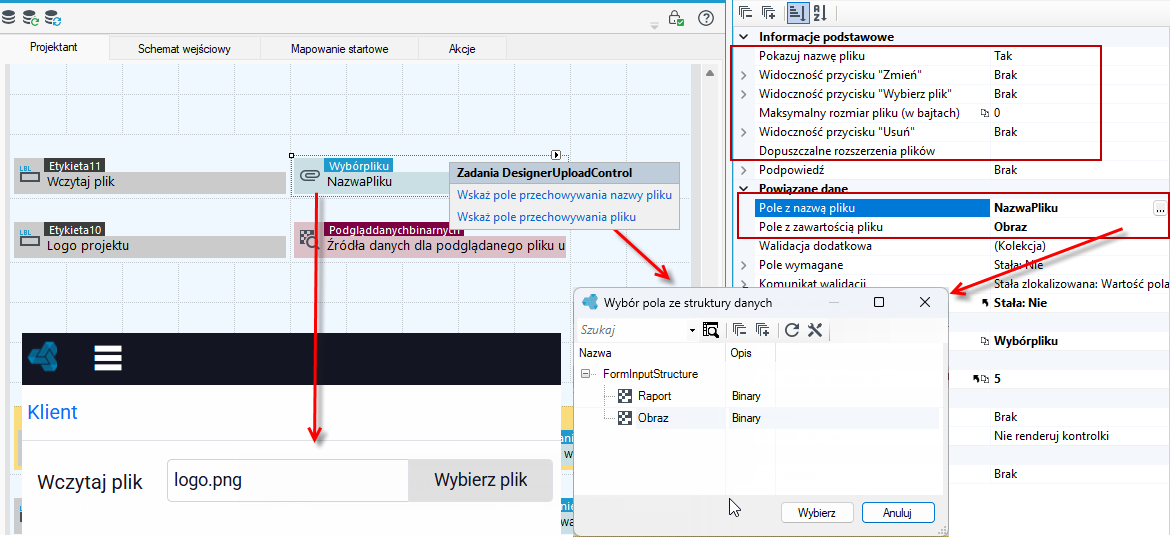
Task: Open the smart tag arrow on the Wybórpliku control
Action: click(x=556, y=154)
